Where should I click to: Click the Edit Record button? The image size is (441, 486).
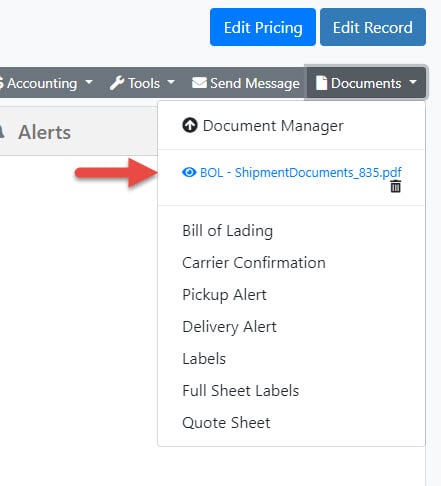[x=373, y=27]
